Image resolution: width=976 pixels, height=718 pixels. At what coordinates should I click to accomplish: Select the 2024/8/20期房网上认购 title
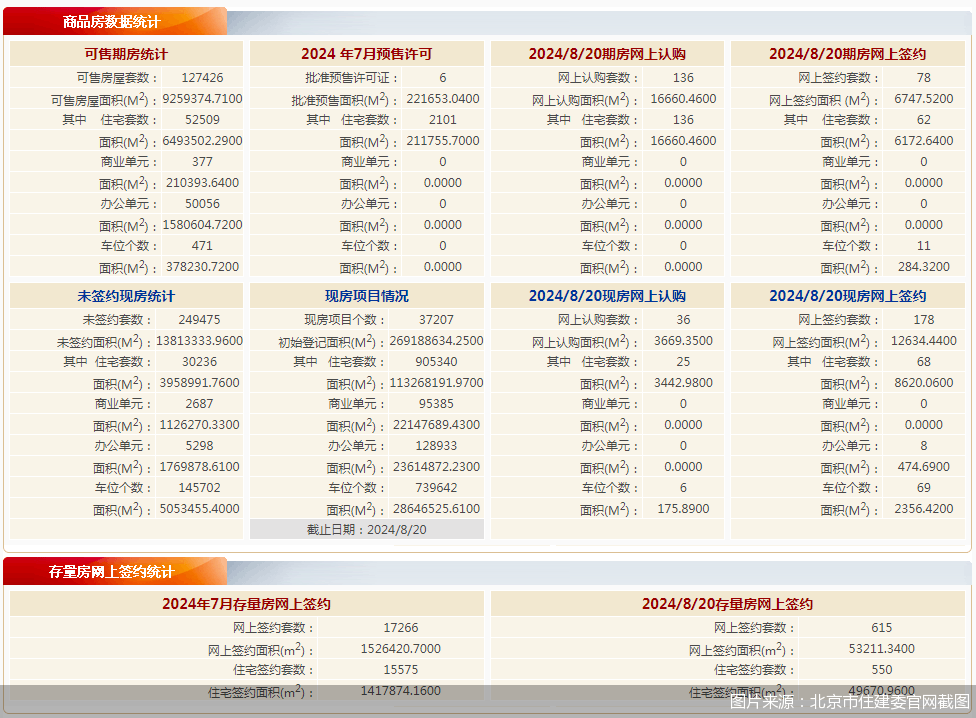point(607,54)
